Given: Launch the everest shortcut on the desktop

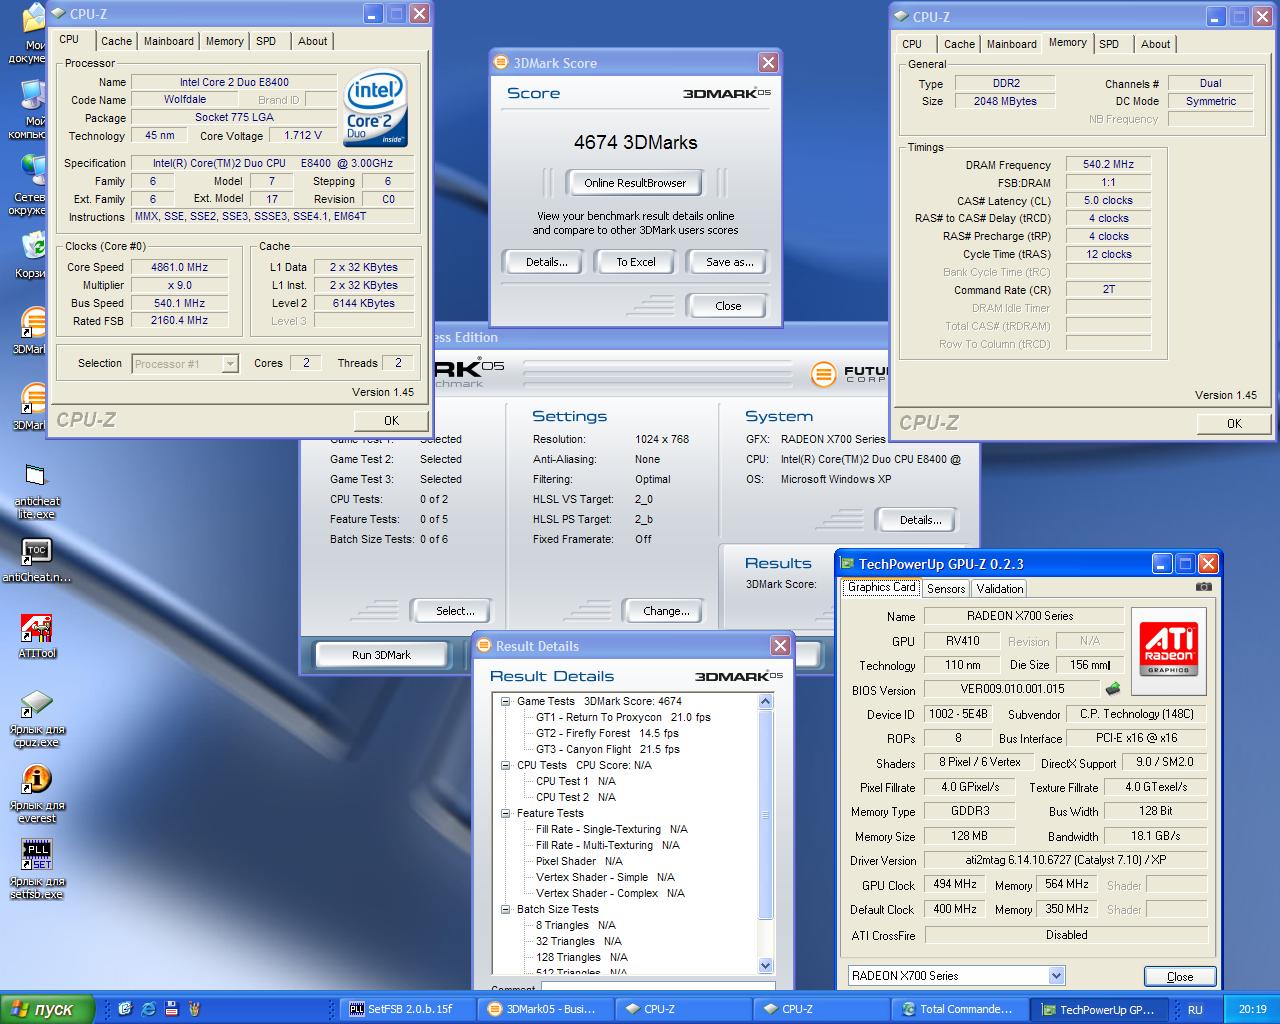Looking at the screenshot, I should pyautogui.click(x=37, y=794).
